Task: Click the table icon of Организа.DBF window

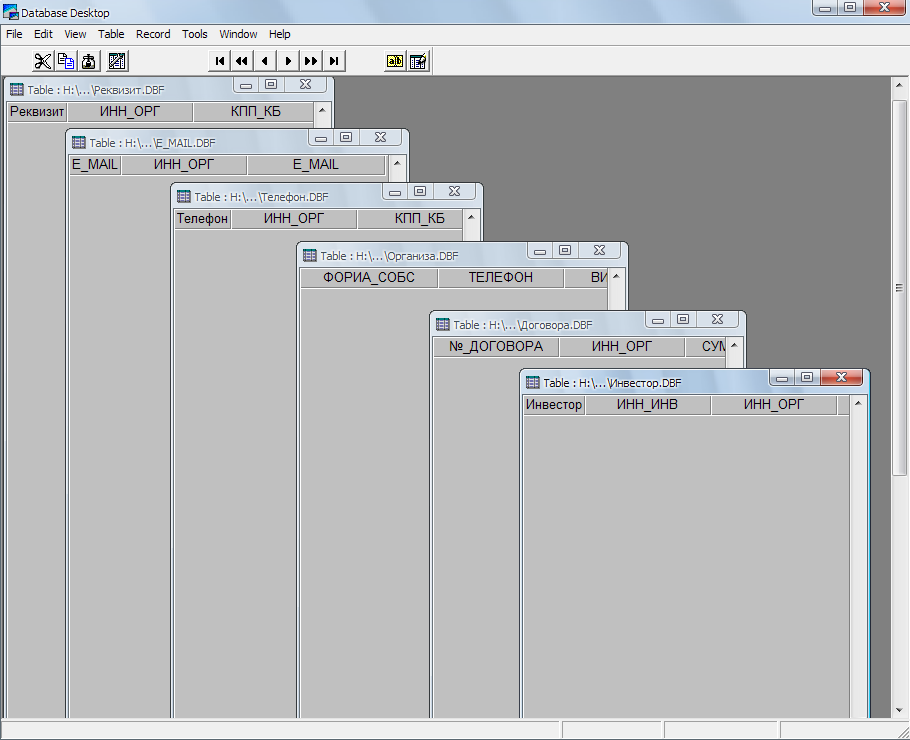Action: tap(310, 255)
